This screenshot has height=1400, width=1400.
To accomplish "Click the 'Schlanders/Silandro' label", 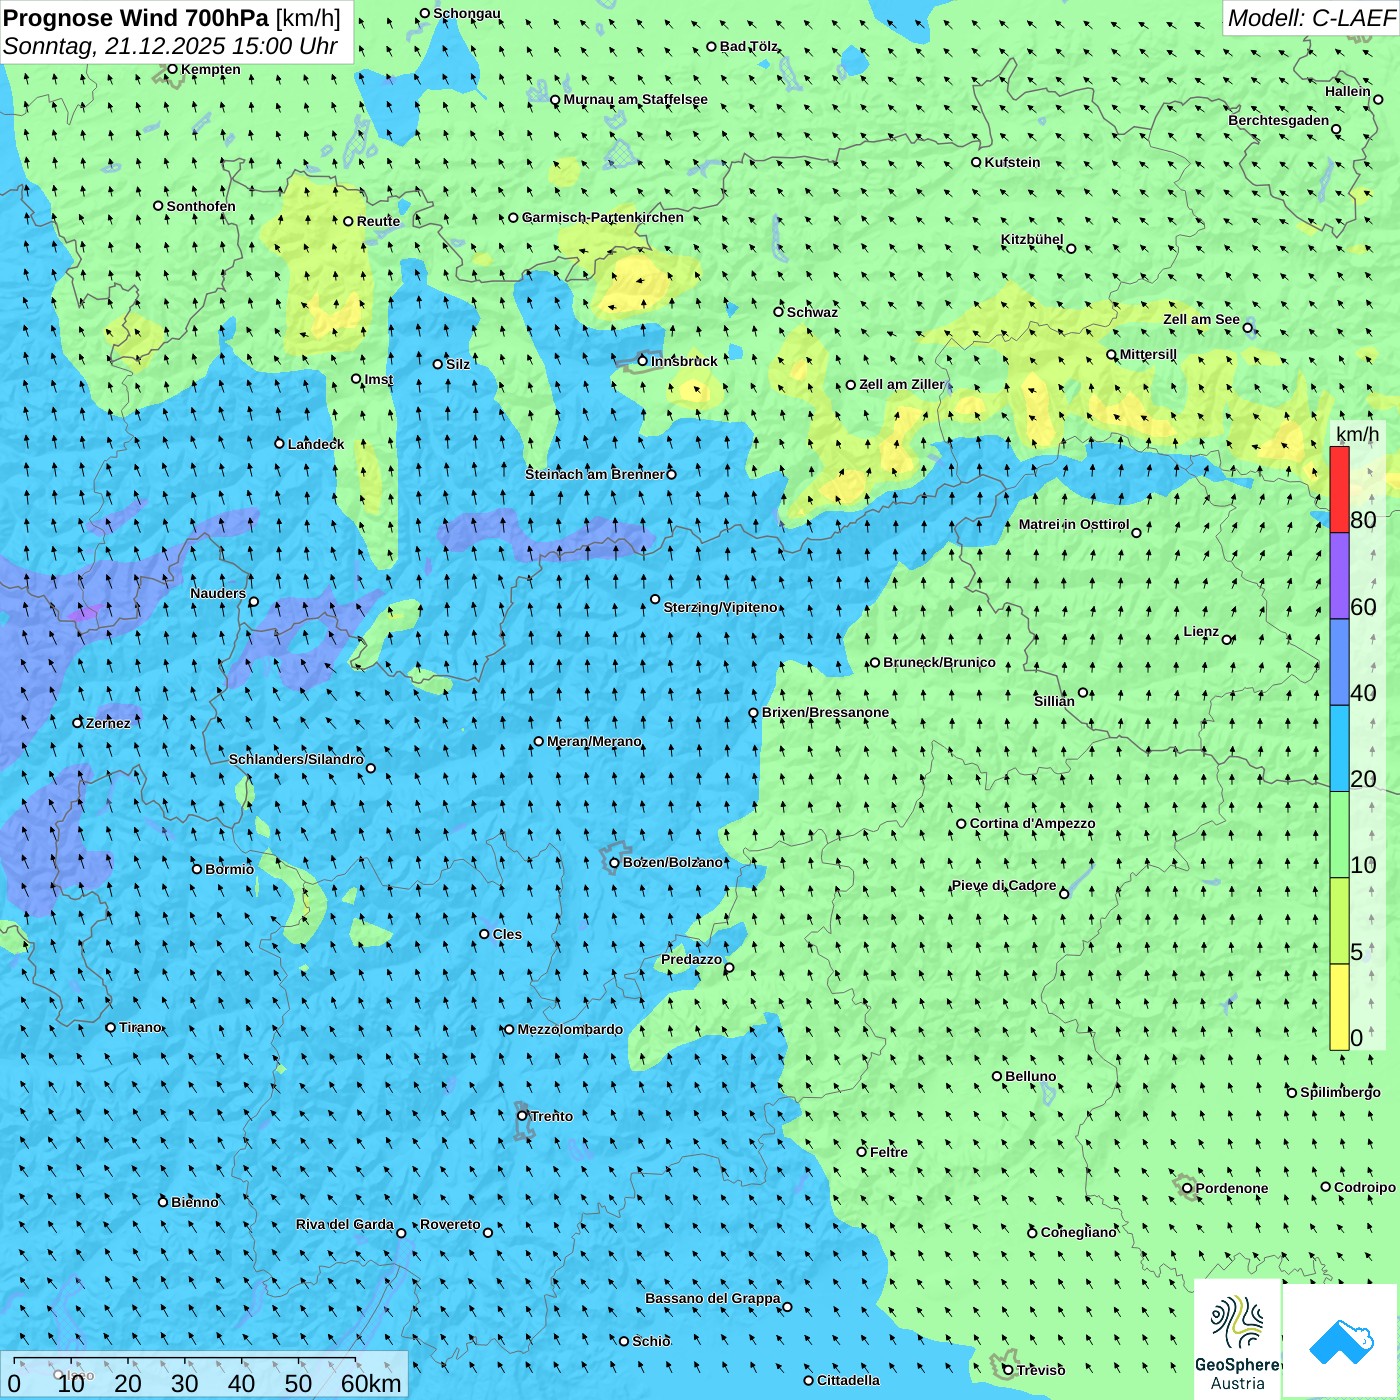I will (296, 759).
